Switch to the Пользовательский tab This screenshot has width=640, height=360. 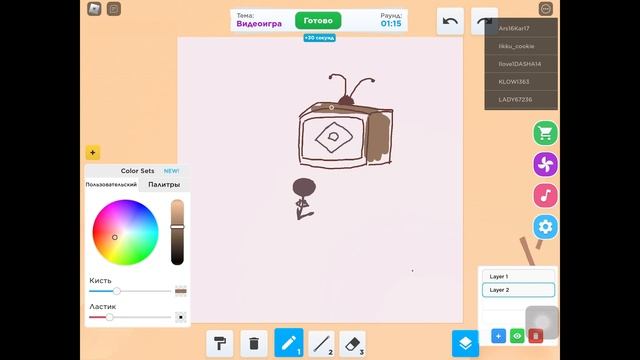pyautogui.click(x=111, y=184)
